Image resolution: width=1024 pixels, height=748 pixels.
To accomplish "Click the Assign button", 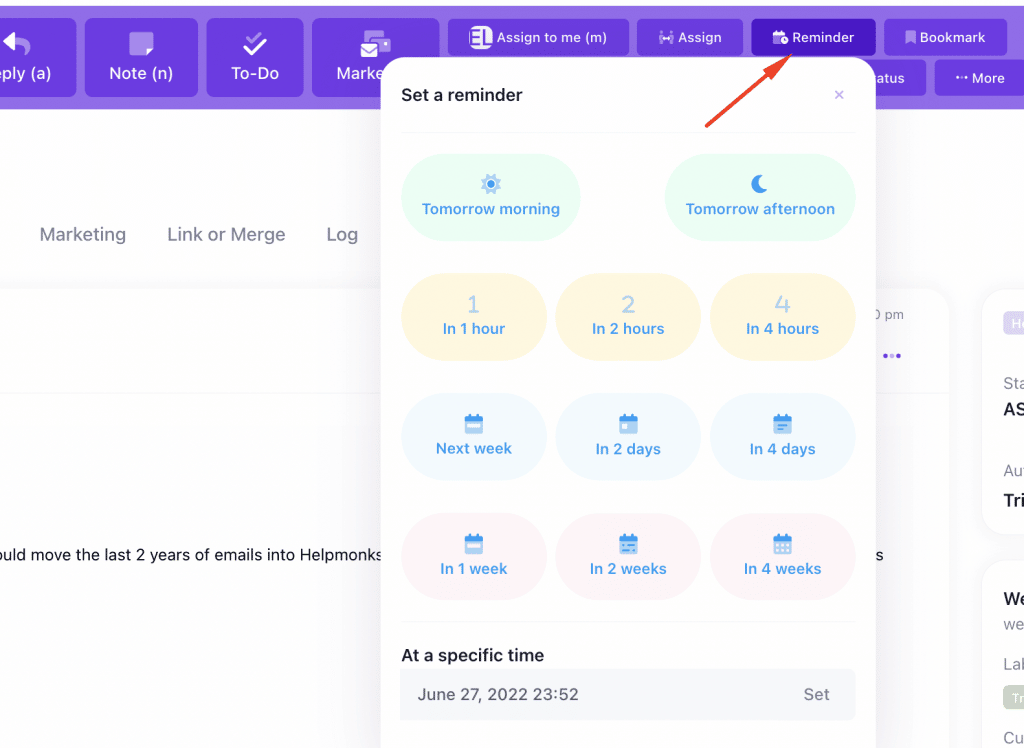I will tap(689, 38).
